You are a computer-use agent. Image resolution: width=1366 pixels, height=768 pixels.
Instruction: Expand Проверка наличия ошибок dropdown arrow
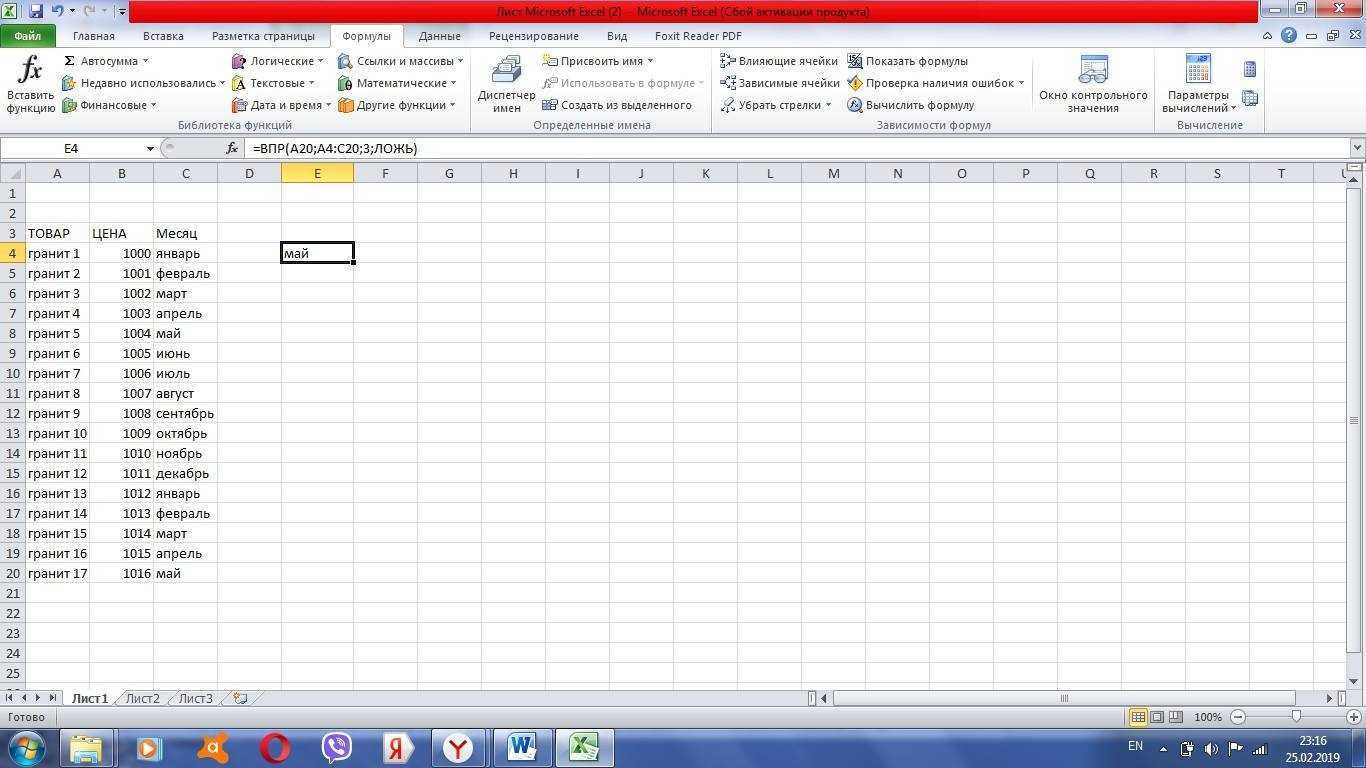1020,83
